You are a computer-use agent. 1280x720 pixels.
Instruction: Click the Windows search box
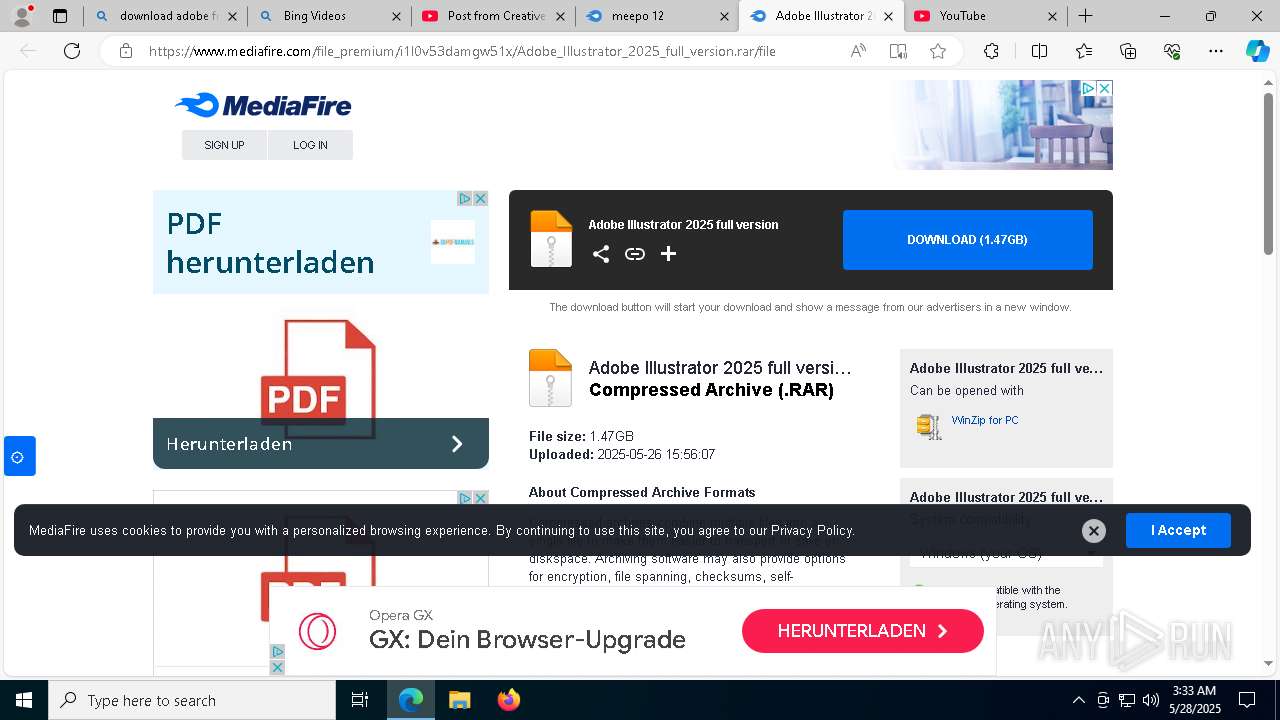pyautogui.click(x=192, y=700)
